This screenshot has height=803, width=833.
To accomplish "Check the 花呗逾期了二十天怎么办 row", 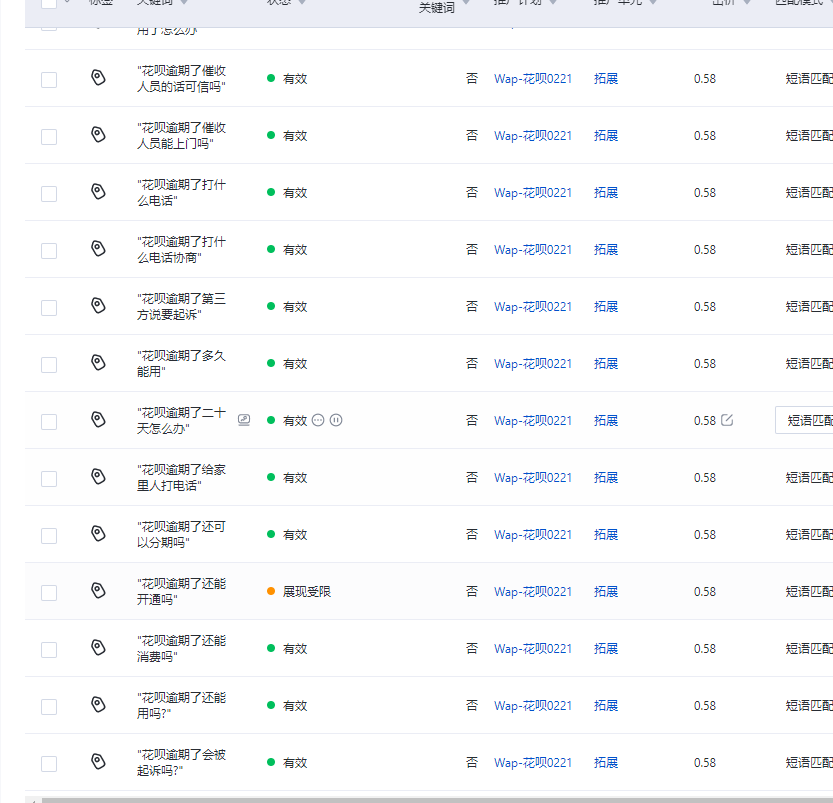I will pos(49,422).
